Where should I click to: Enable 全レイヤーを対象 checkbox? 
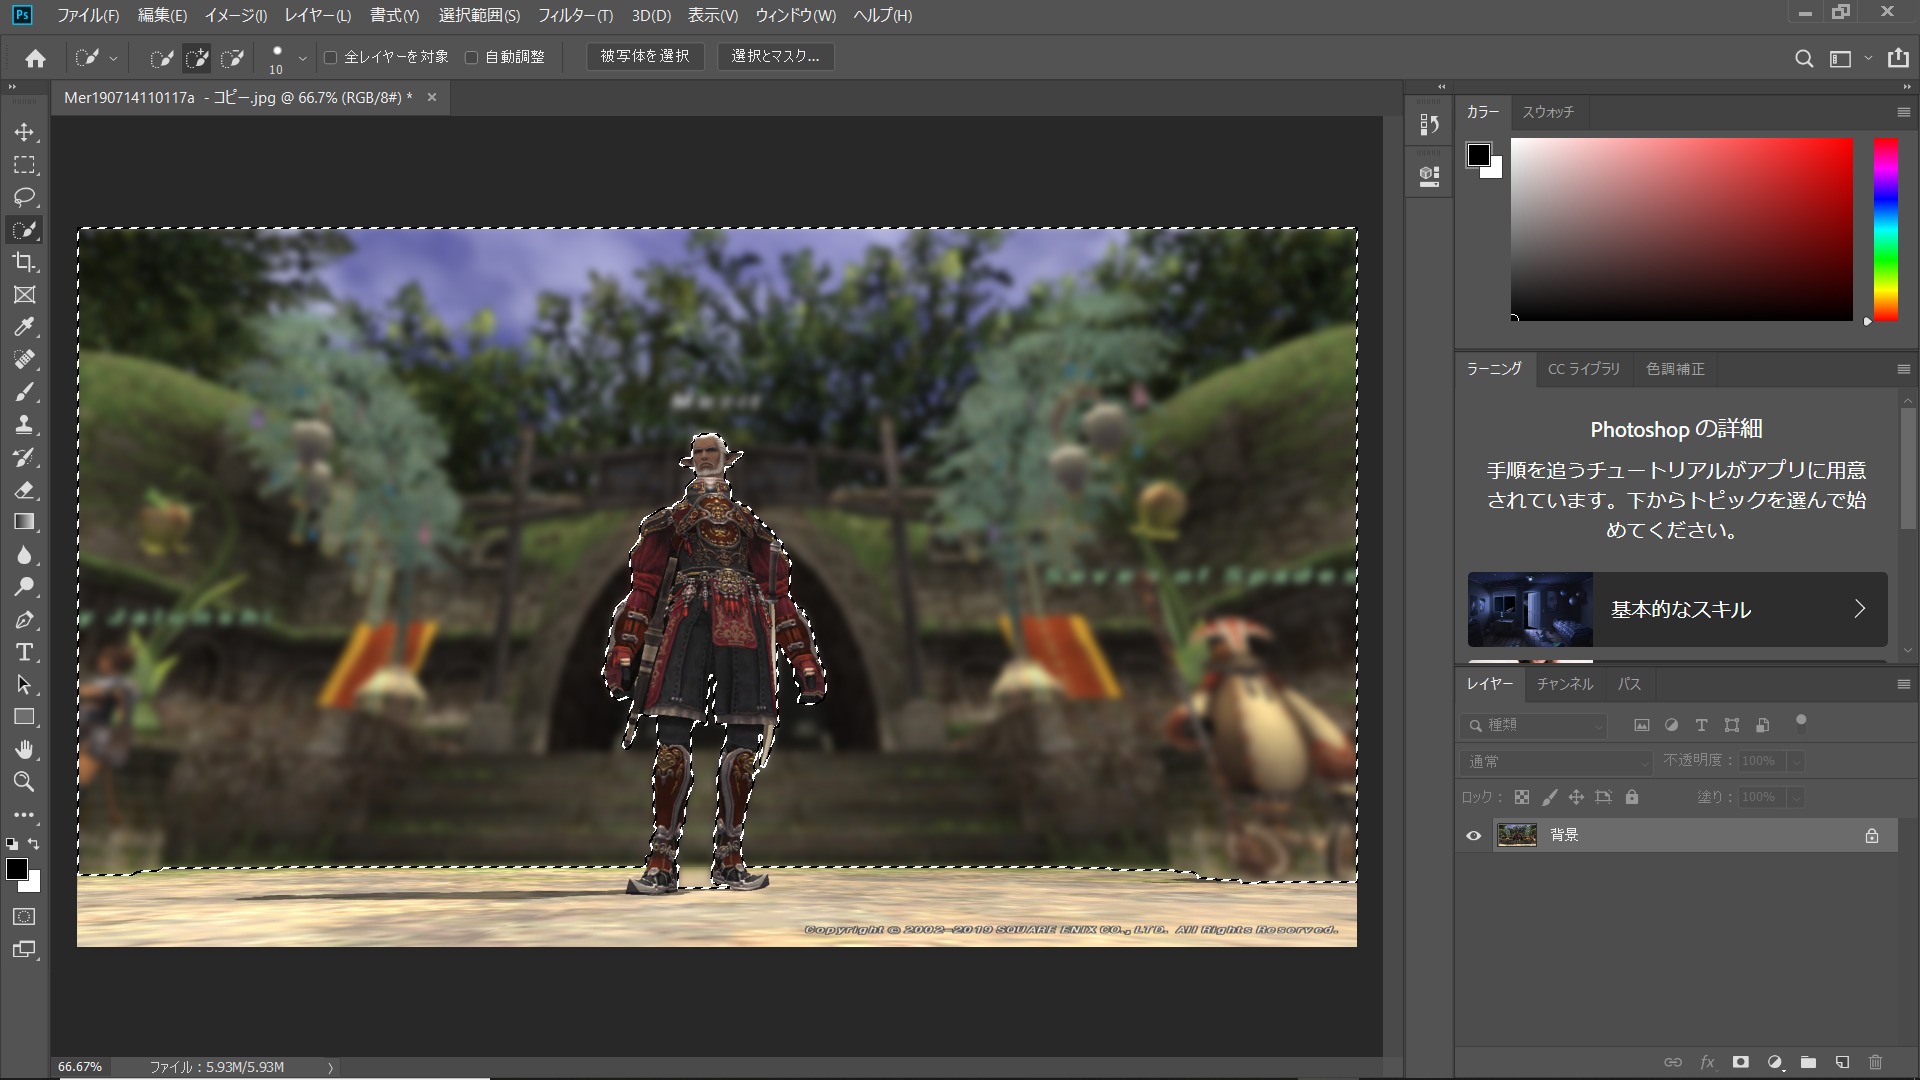[331, 57]
